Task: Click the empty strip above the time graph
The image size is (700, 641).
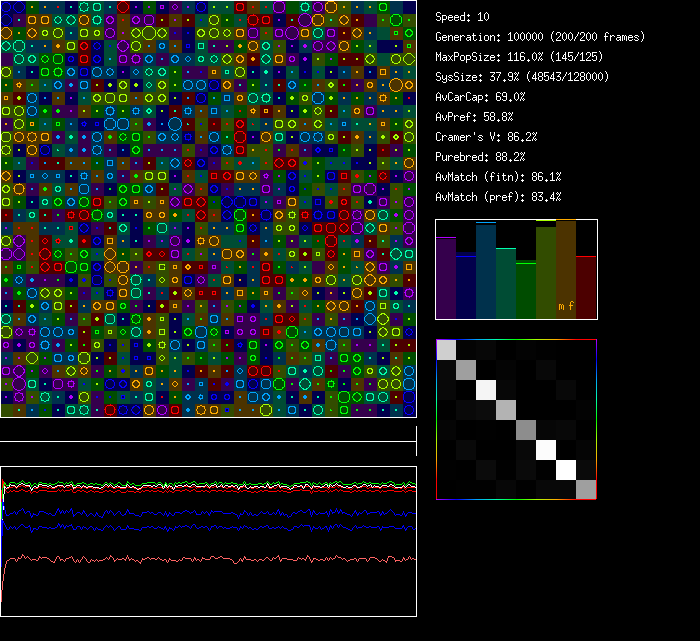Action: coord(208,430)
